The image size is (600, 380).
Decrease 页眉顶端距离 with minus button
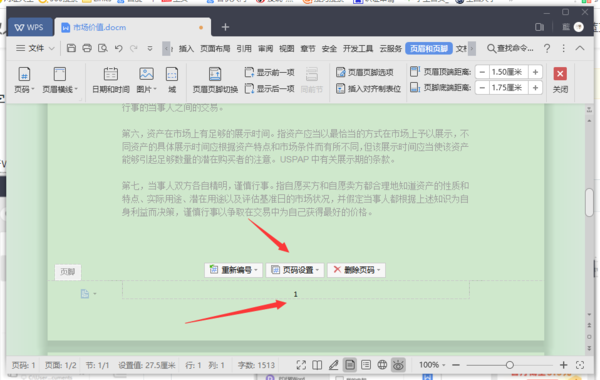pos(482,72)
